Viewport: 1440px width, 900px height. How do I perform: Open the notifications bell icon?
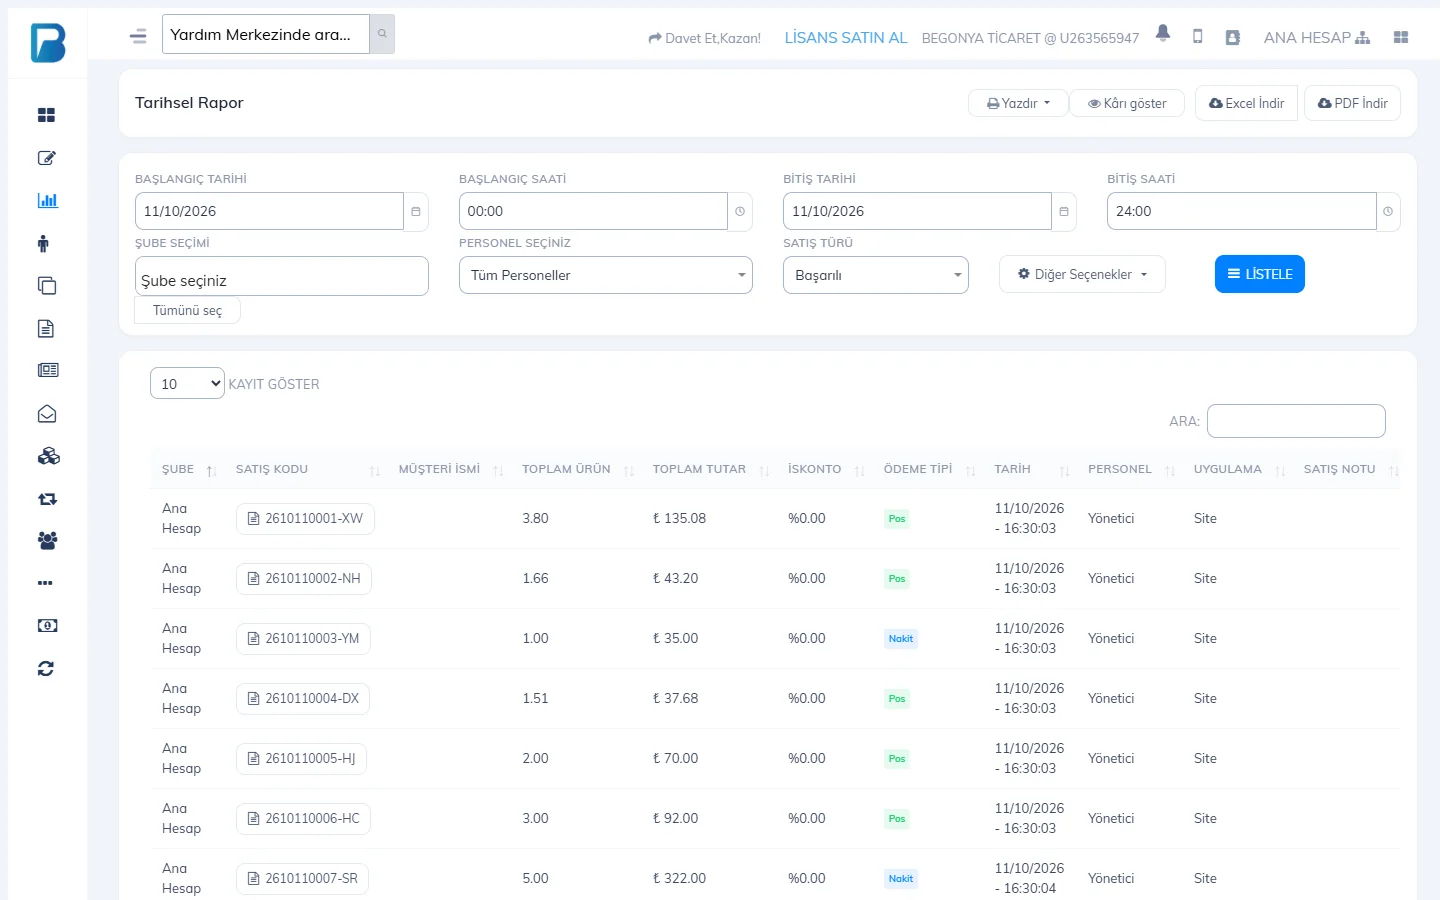coord(1162,34)
